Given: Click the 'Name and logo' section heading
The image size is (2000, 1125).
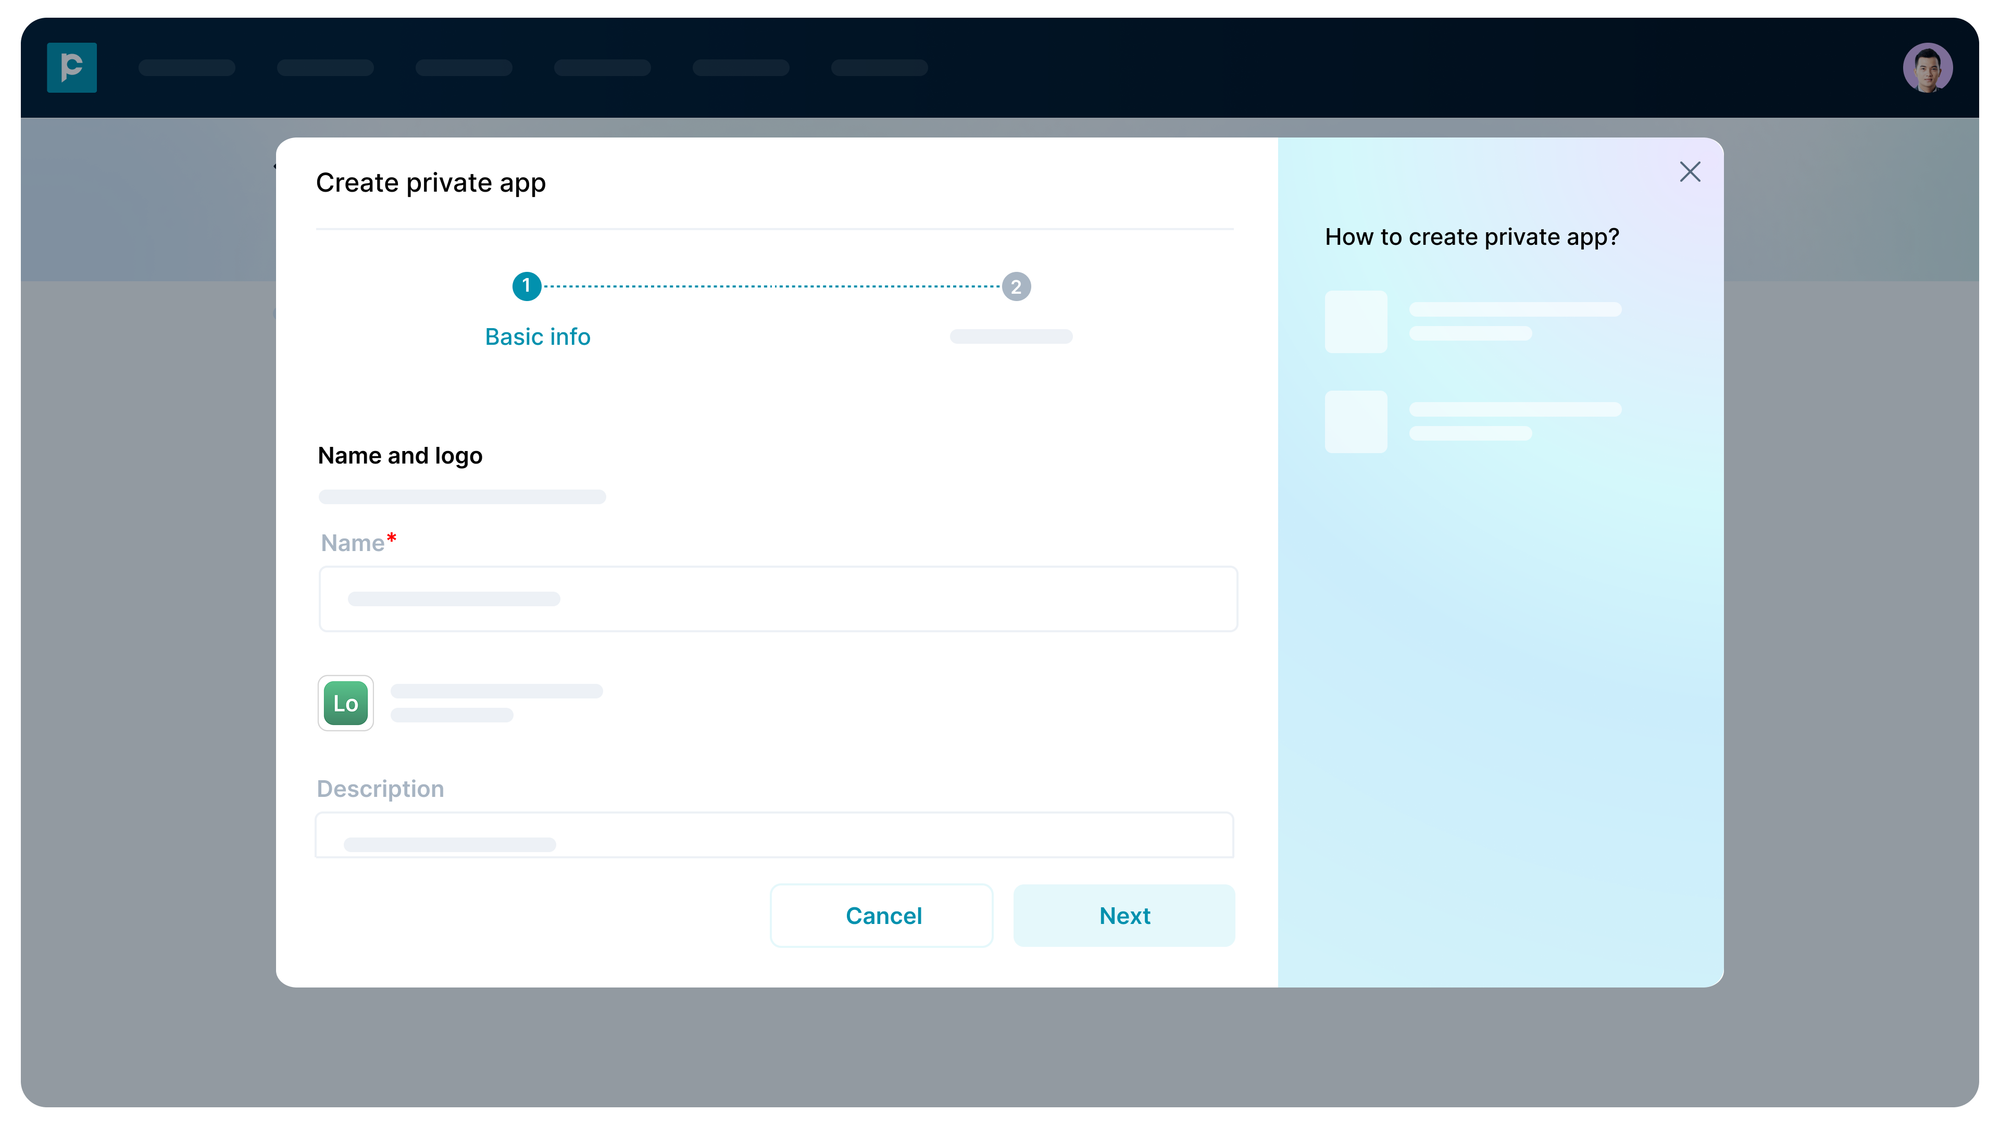Looking at the screenshot, I should click(x=399, y=455).
